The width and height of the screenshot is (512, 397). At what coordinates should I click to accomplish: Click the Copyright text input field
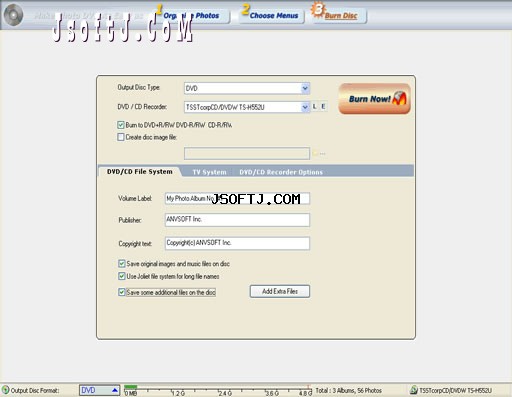(237, 243)
